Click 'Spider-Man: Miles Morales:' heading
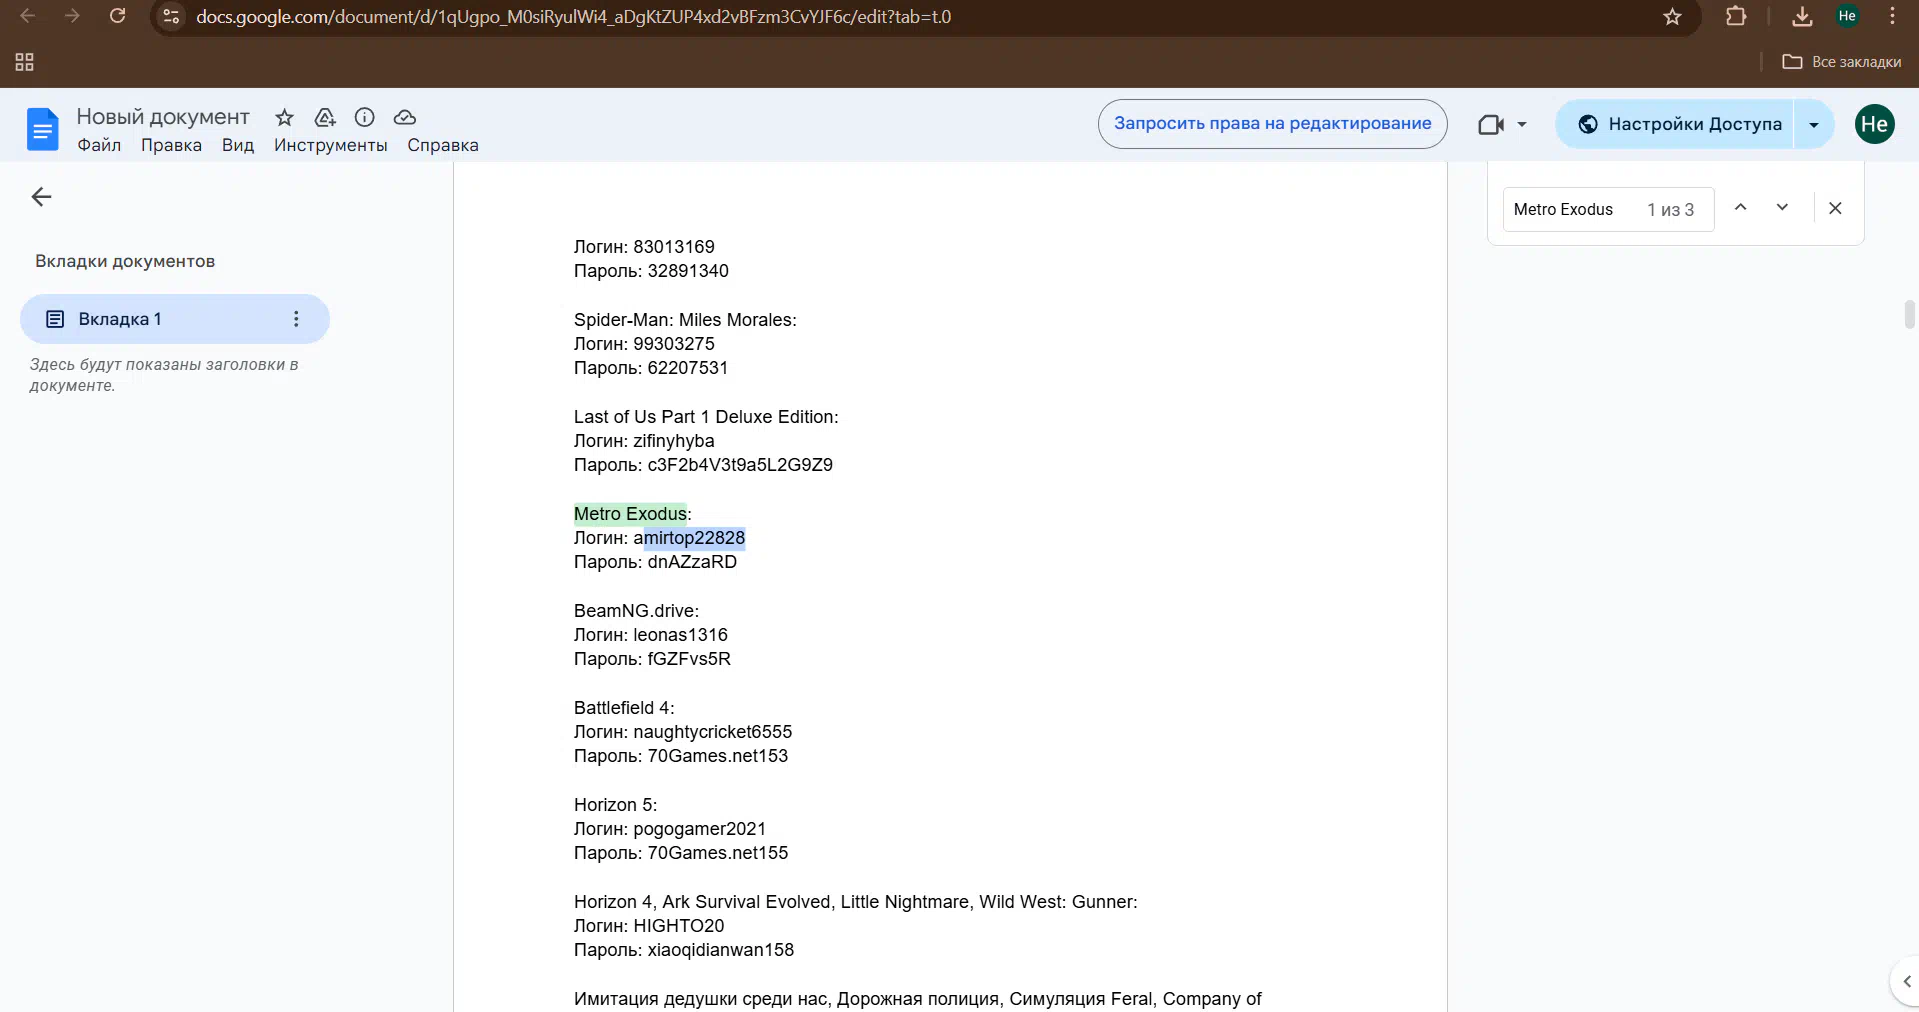Image resolution: width=1919 pixels, height=1012 pixels. coord(685,320)
